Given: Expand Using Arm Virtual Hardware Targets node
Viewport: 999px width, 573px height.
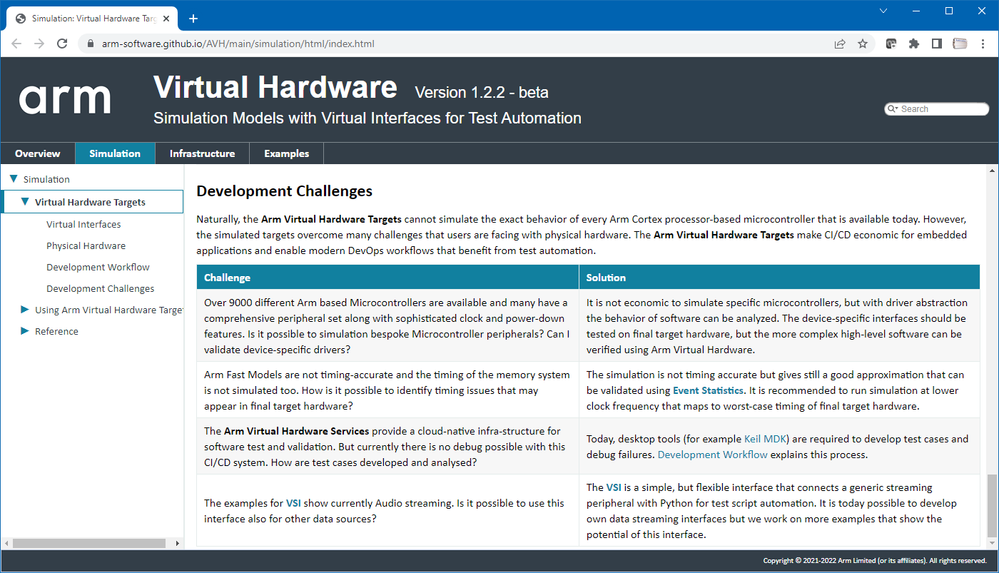Looking at the screenshot, I should [x=25, y=309].
